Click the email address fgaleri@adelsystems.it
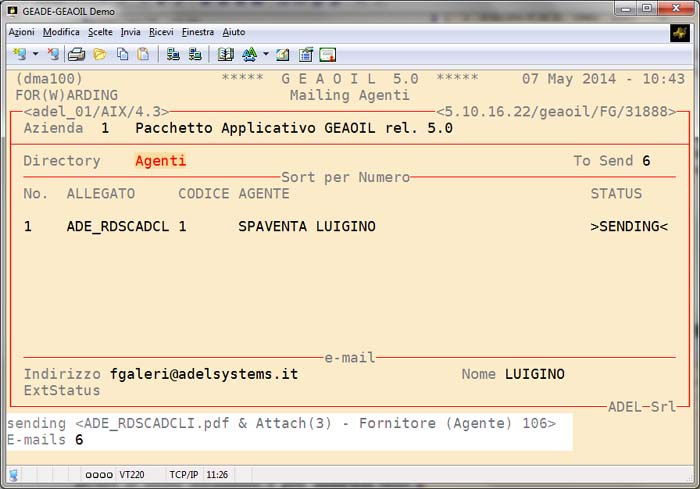Image resolution: width=700 pixels, height=489 pixels. (x=204, y=374)
